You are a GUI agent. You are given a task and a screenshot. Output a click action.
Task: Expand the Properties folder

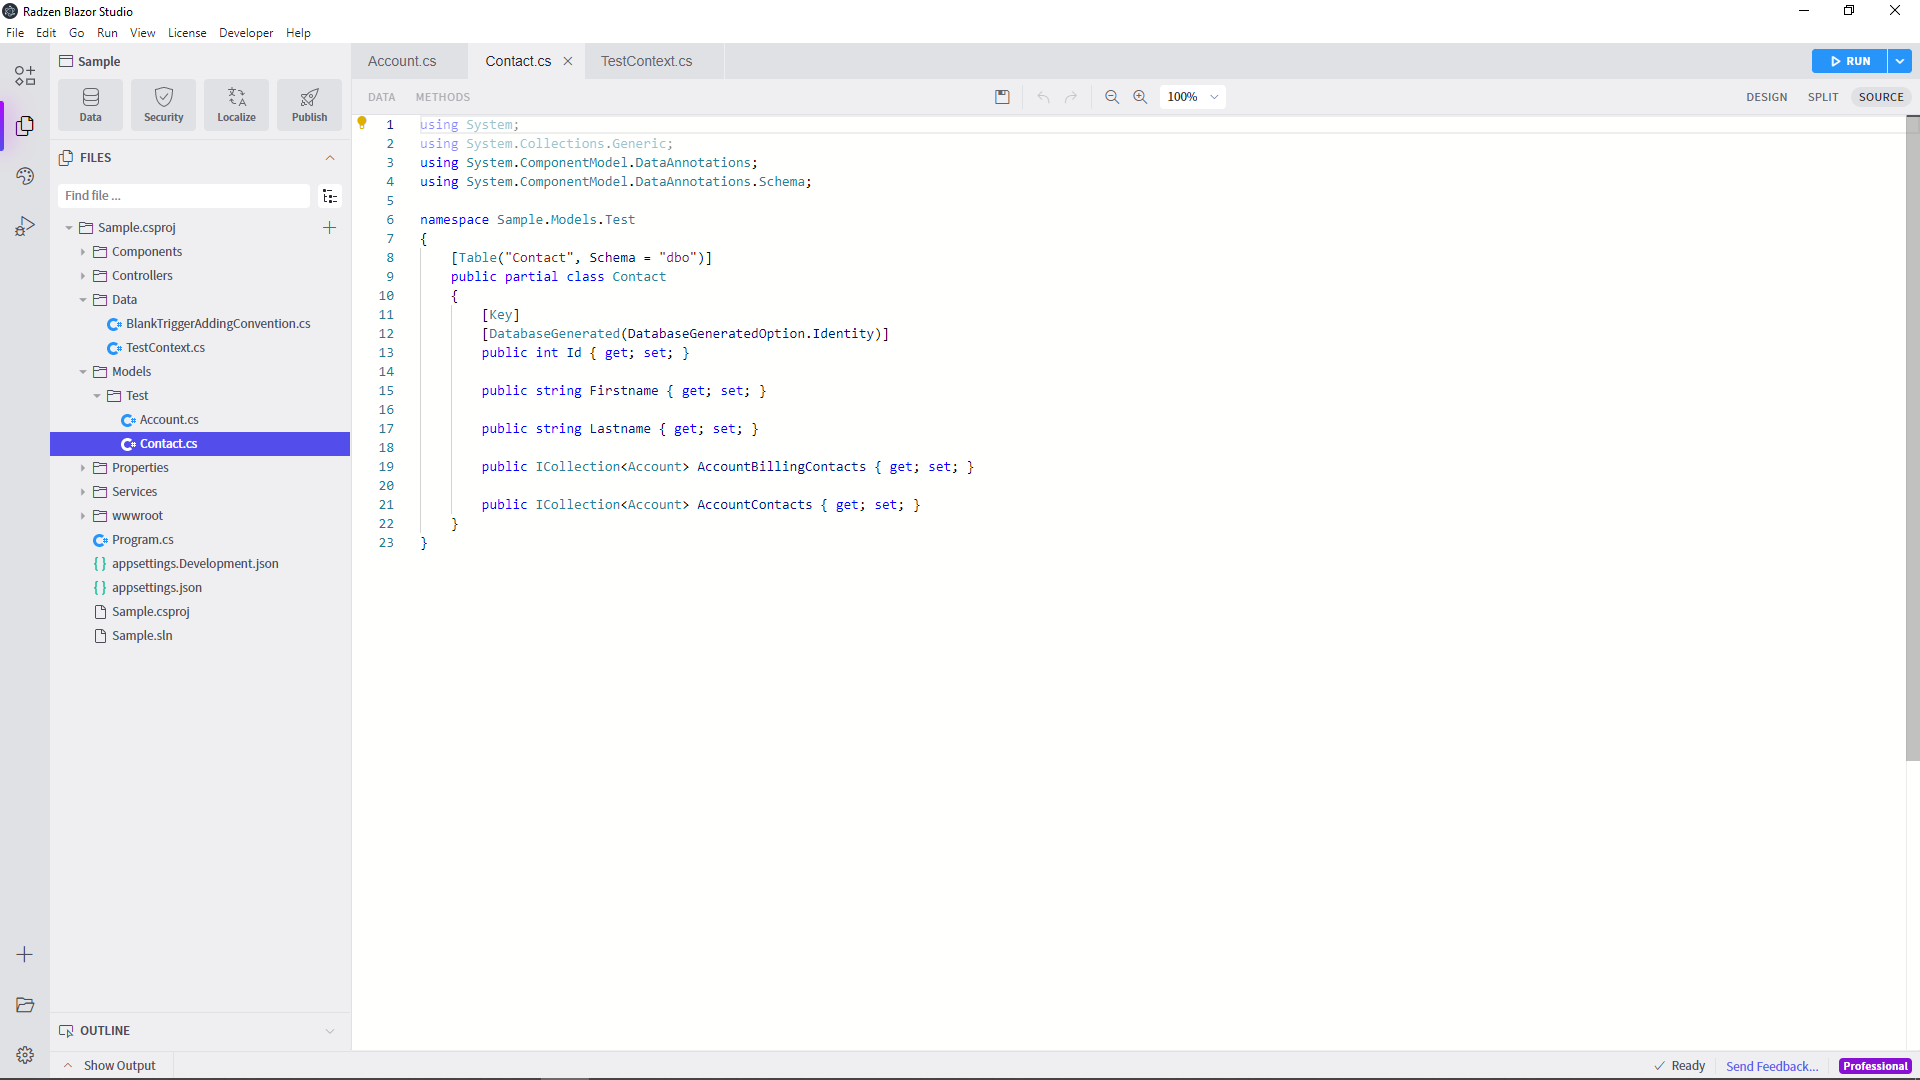(x=83, y=468)
